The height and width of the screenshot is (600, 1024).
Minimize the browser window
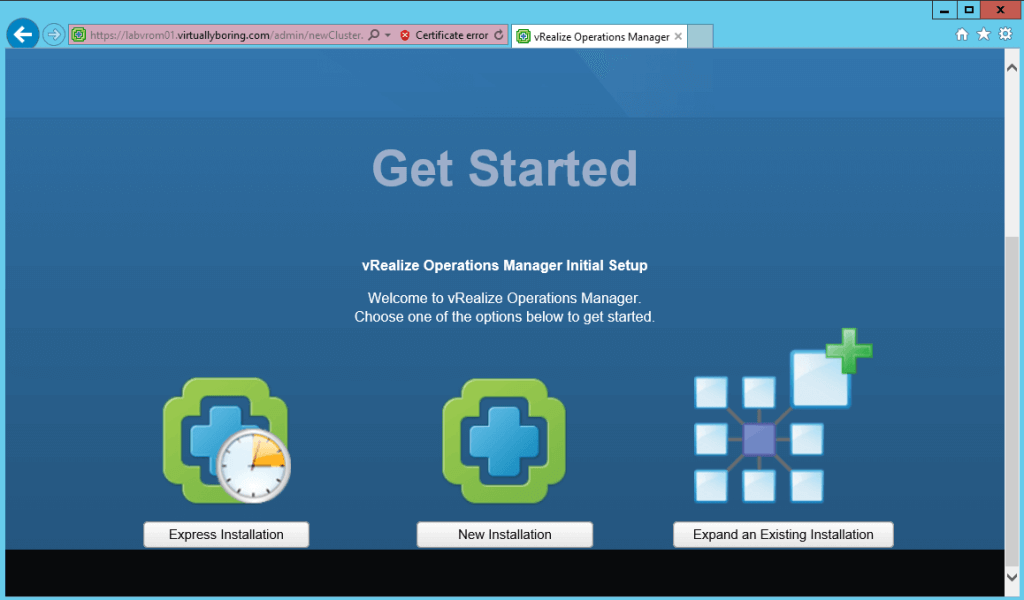coord(944,10)
